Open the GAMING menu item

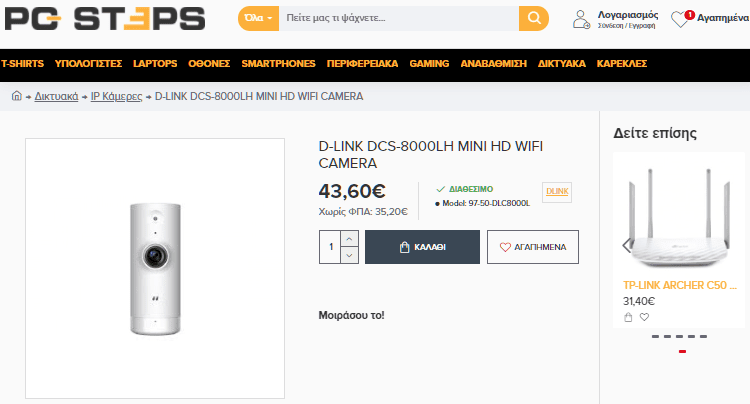[x=429, y=64]
